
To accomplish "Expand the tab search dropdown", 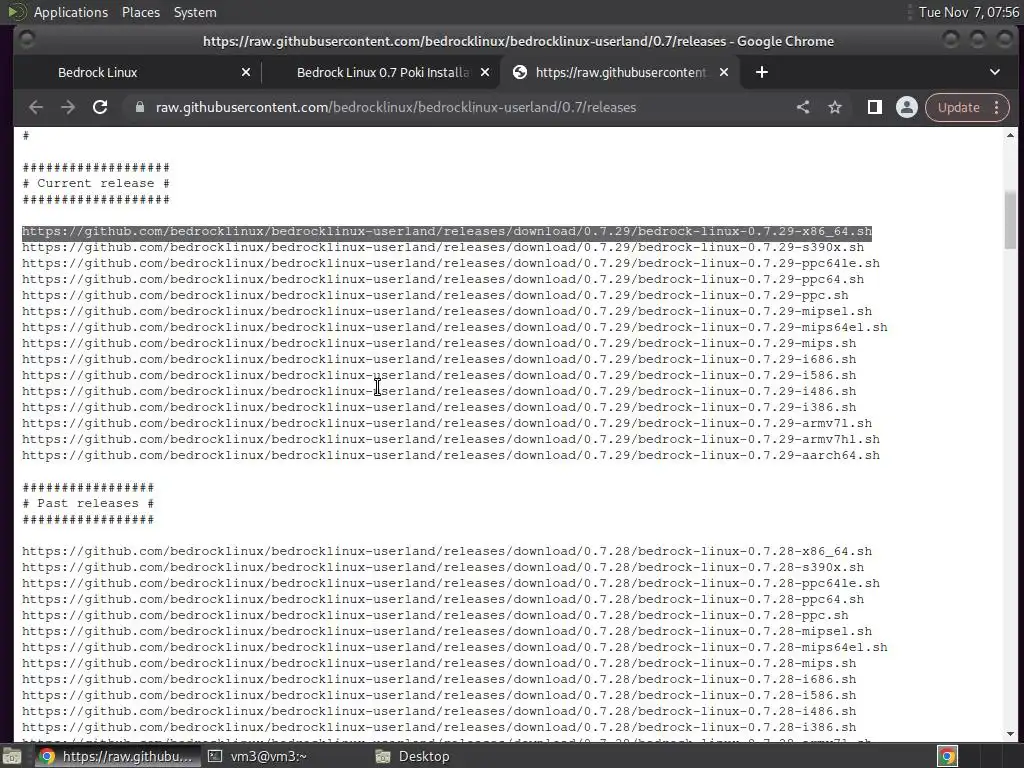I will [995, 72].
